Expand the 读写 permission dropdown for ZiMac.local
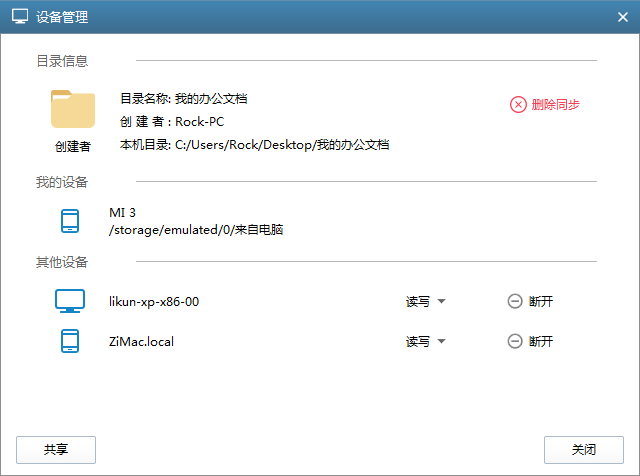 click(425, 341)
